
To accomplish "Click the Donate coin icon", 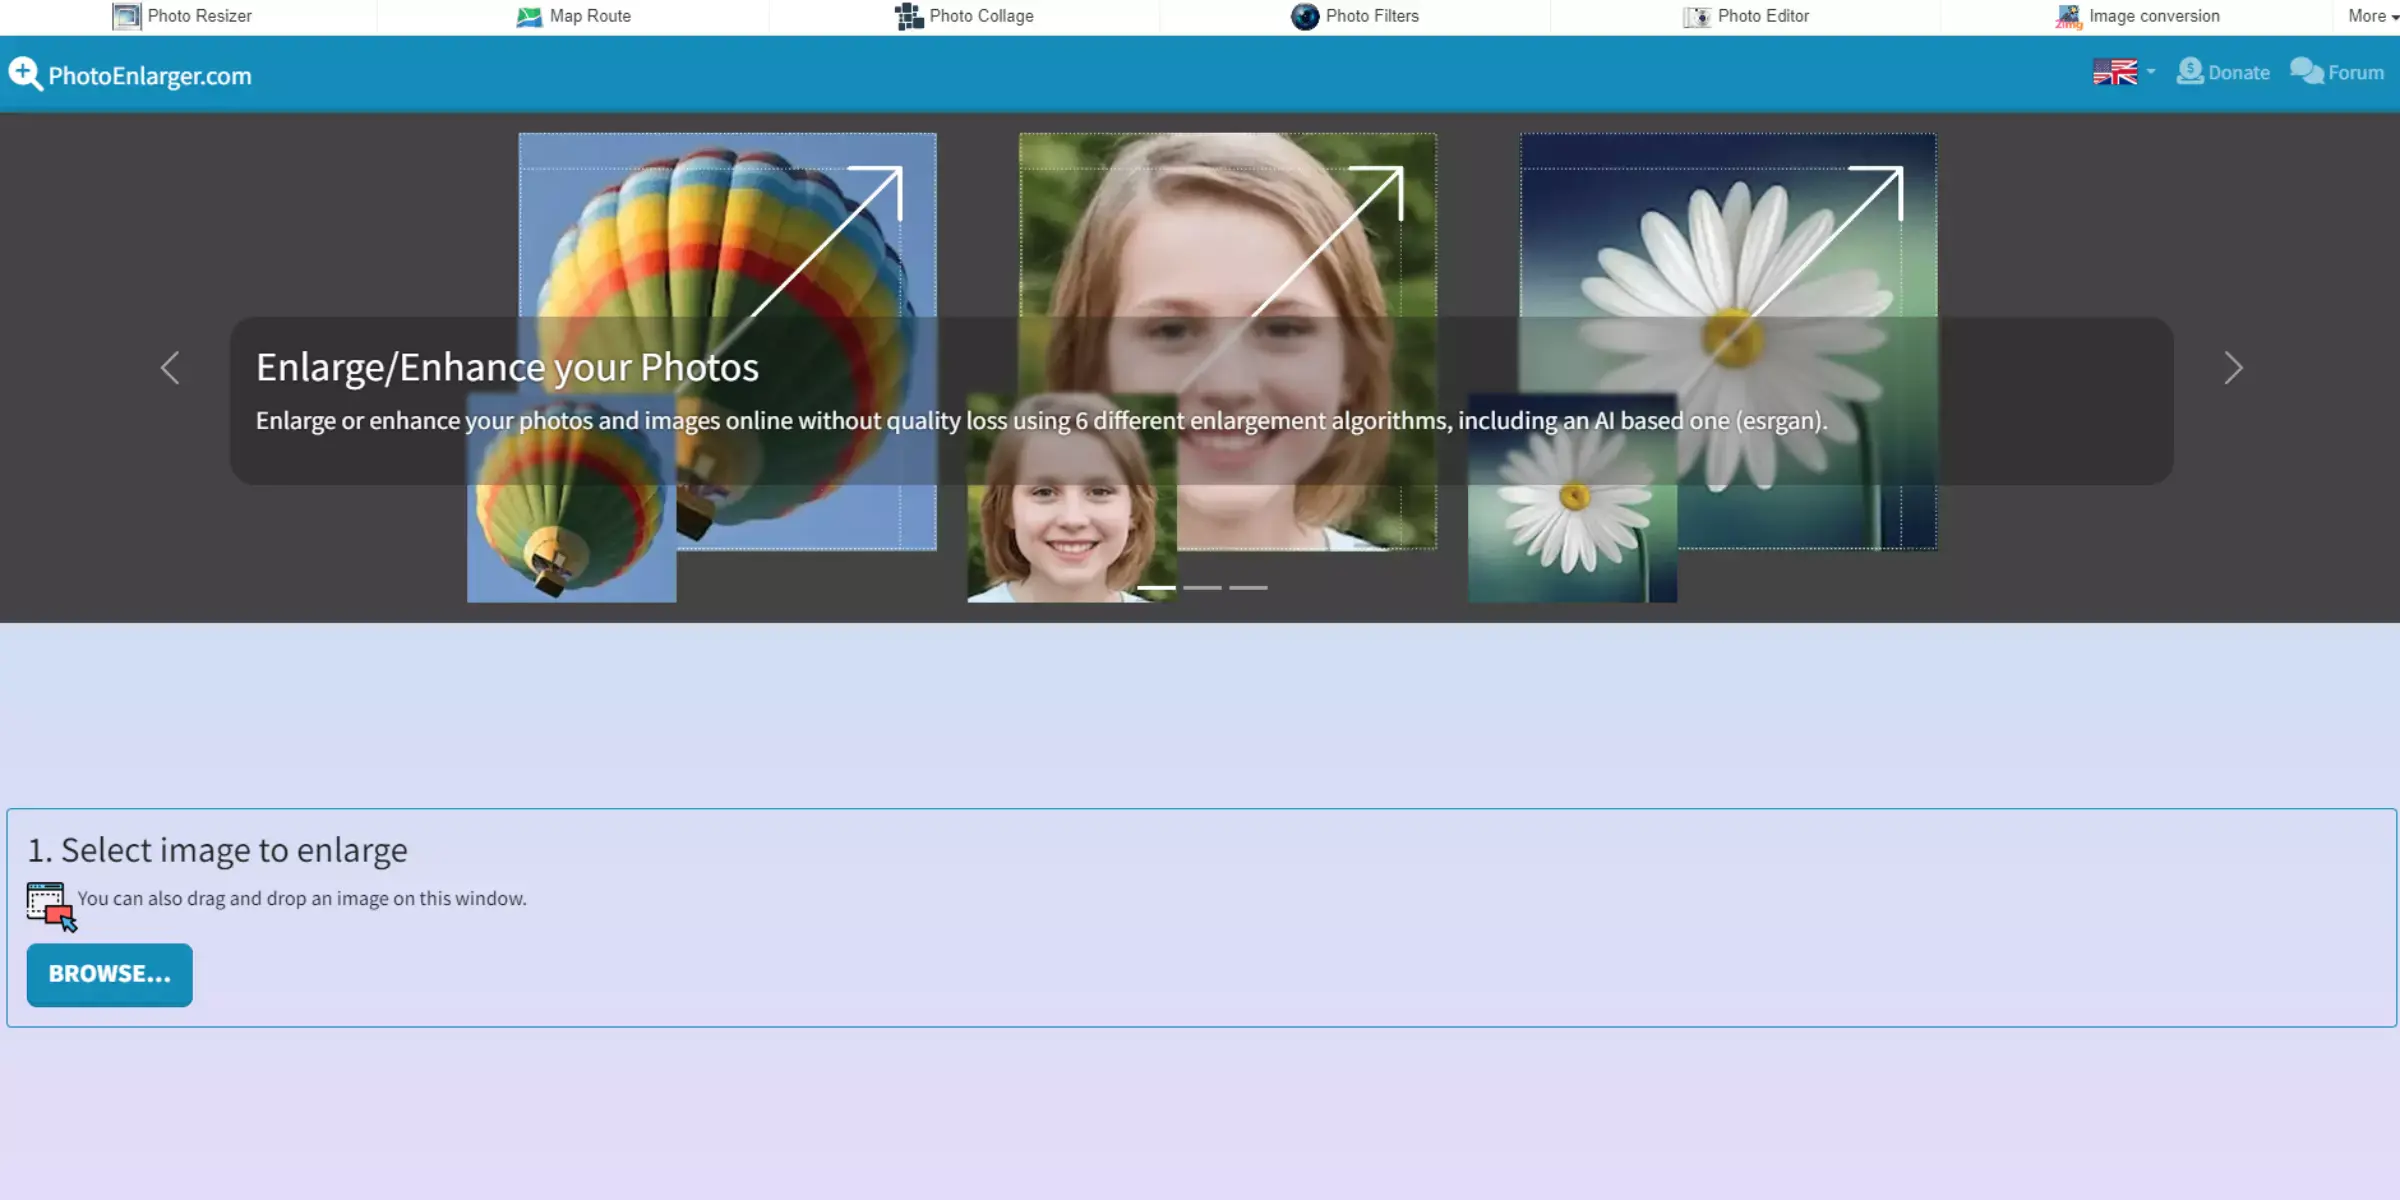I will pos(2190,72).
